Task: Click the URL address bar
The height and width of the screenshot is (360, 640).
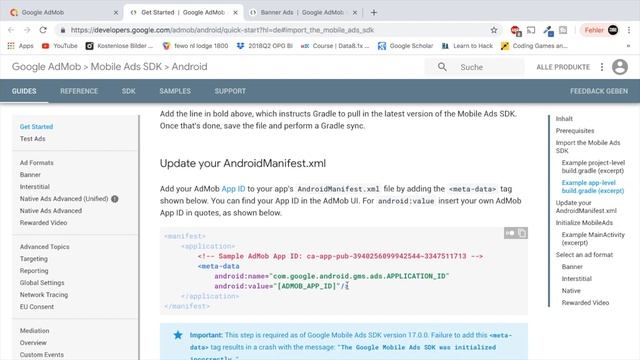Action: click(278, 30)
